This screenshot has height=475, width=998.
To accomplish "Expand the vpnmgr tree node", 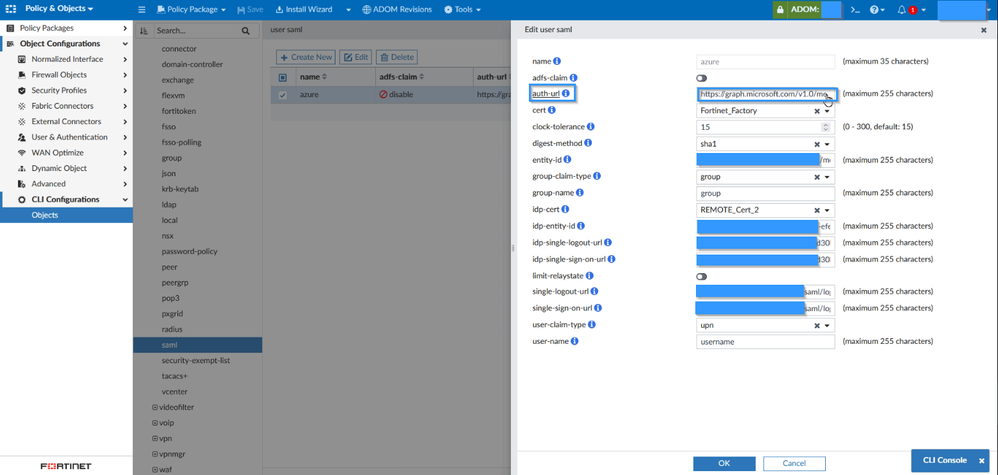I will (154, 454).
